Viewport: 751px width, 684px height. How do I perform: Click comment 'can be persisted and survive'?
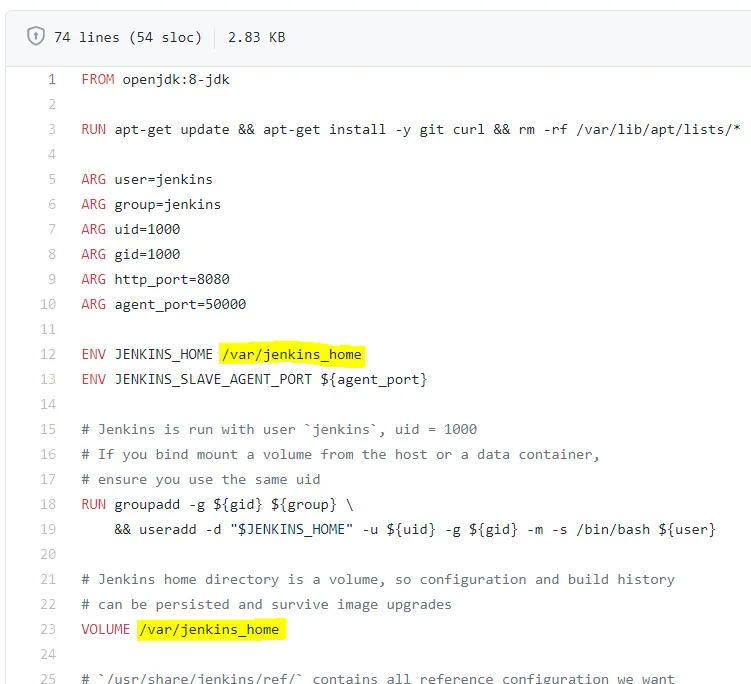click(x=267, y=604)
